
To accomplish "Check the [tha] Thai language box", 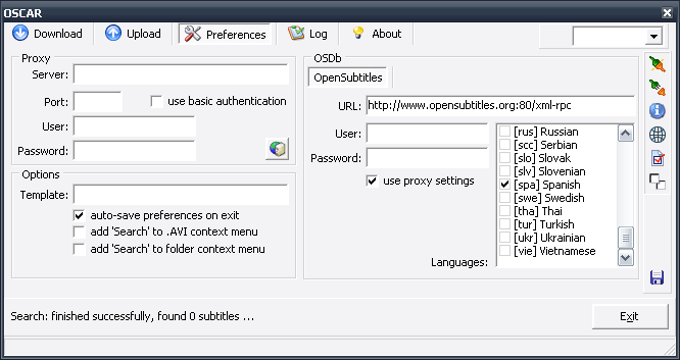I will pyautogui.click(x=505, y=211).
